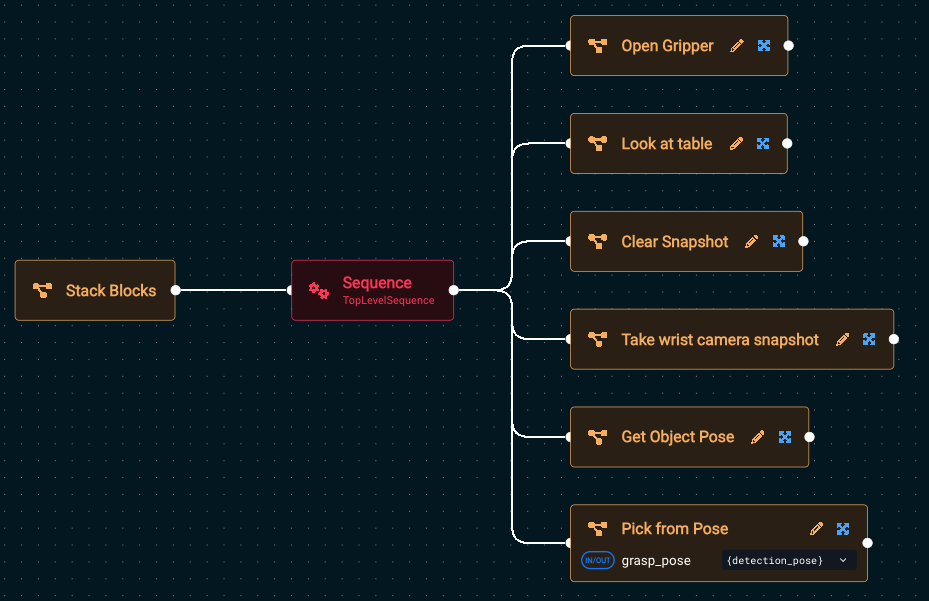Click the edit pencil on Clear Snapshot

click(751, 241)
